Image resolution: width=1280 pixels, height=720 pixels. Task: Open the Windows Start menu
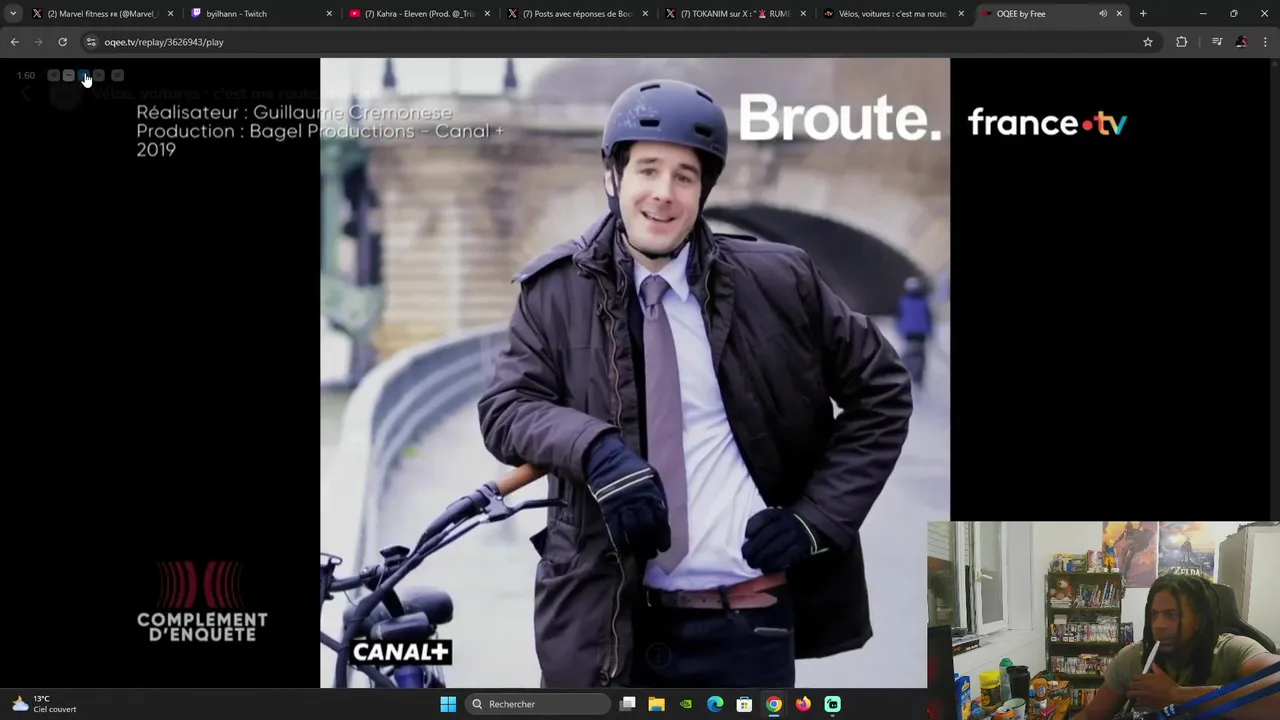coord(448,704)
